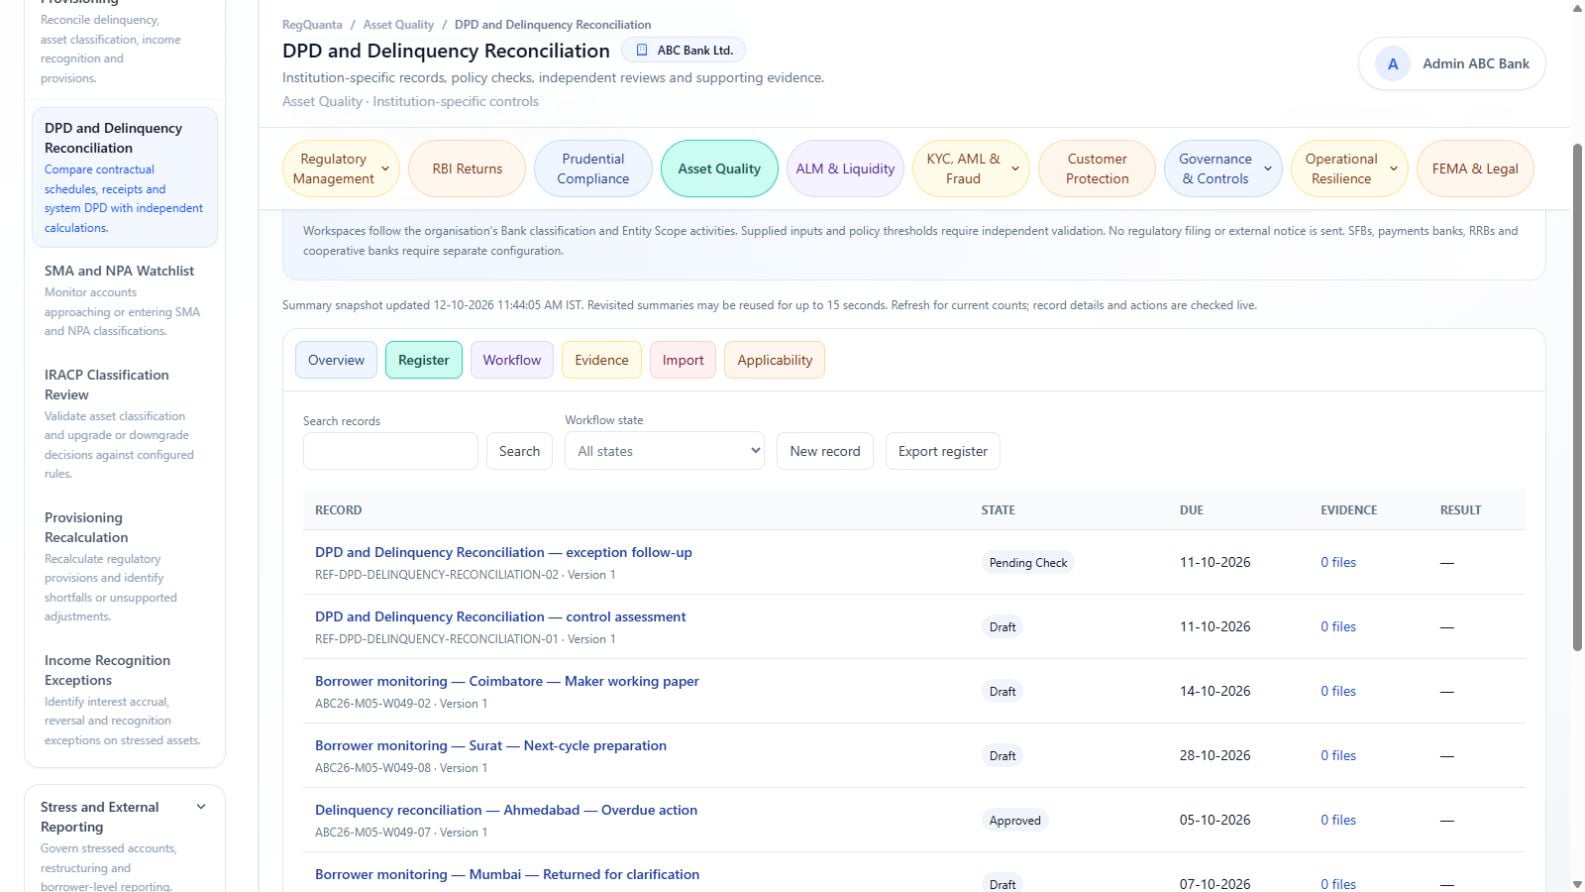Click the Pending Check state badge
Viewport: 1585px width, 892px height.
coord(1028,563)
